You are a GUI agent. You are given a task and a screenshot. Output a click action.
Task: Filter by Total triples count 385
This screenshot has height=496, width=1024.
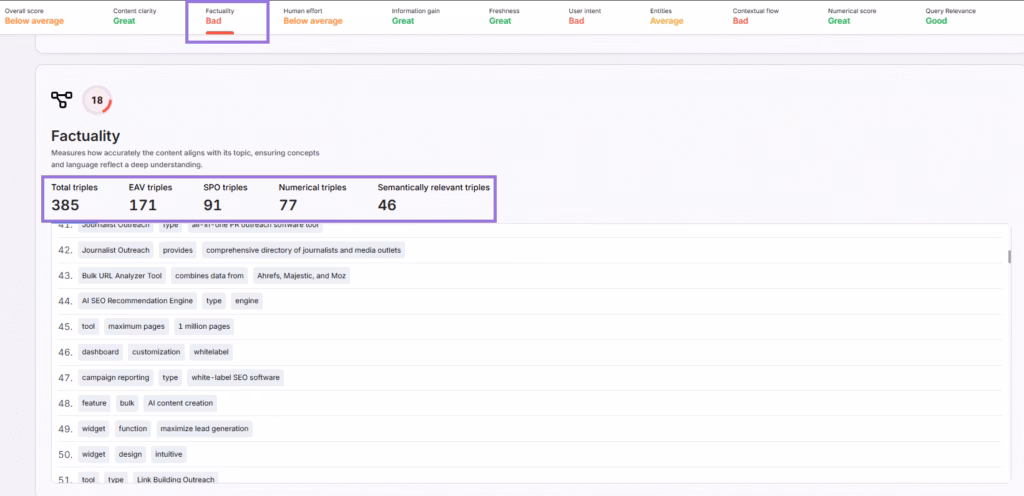click(74, 198)
